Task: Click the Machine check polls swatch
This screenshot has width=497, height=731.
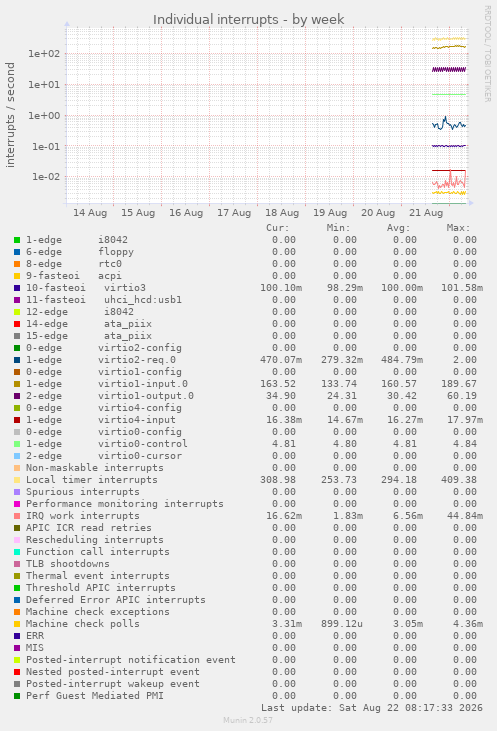Action: pyautogui.click(x=17, y=624)
